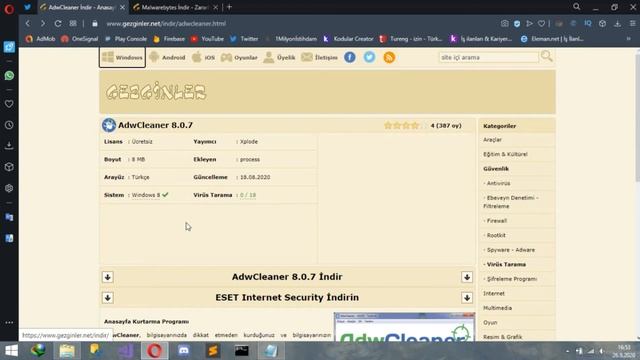Open the Firebase bookmark
This screenshot has width=640, height=360.
[x=169, y=39]
